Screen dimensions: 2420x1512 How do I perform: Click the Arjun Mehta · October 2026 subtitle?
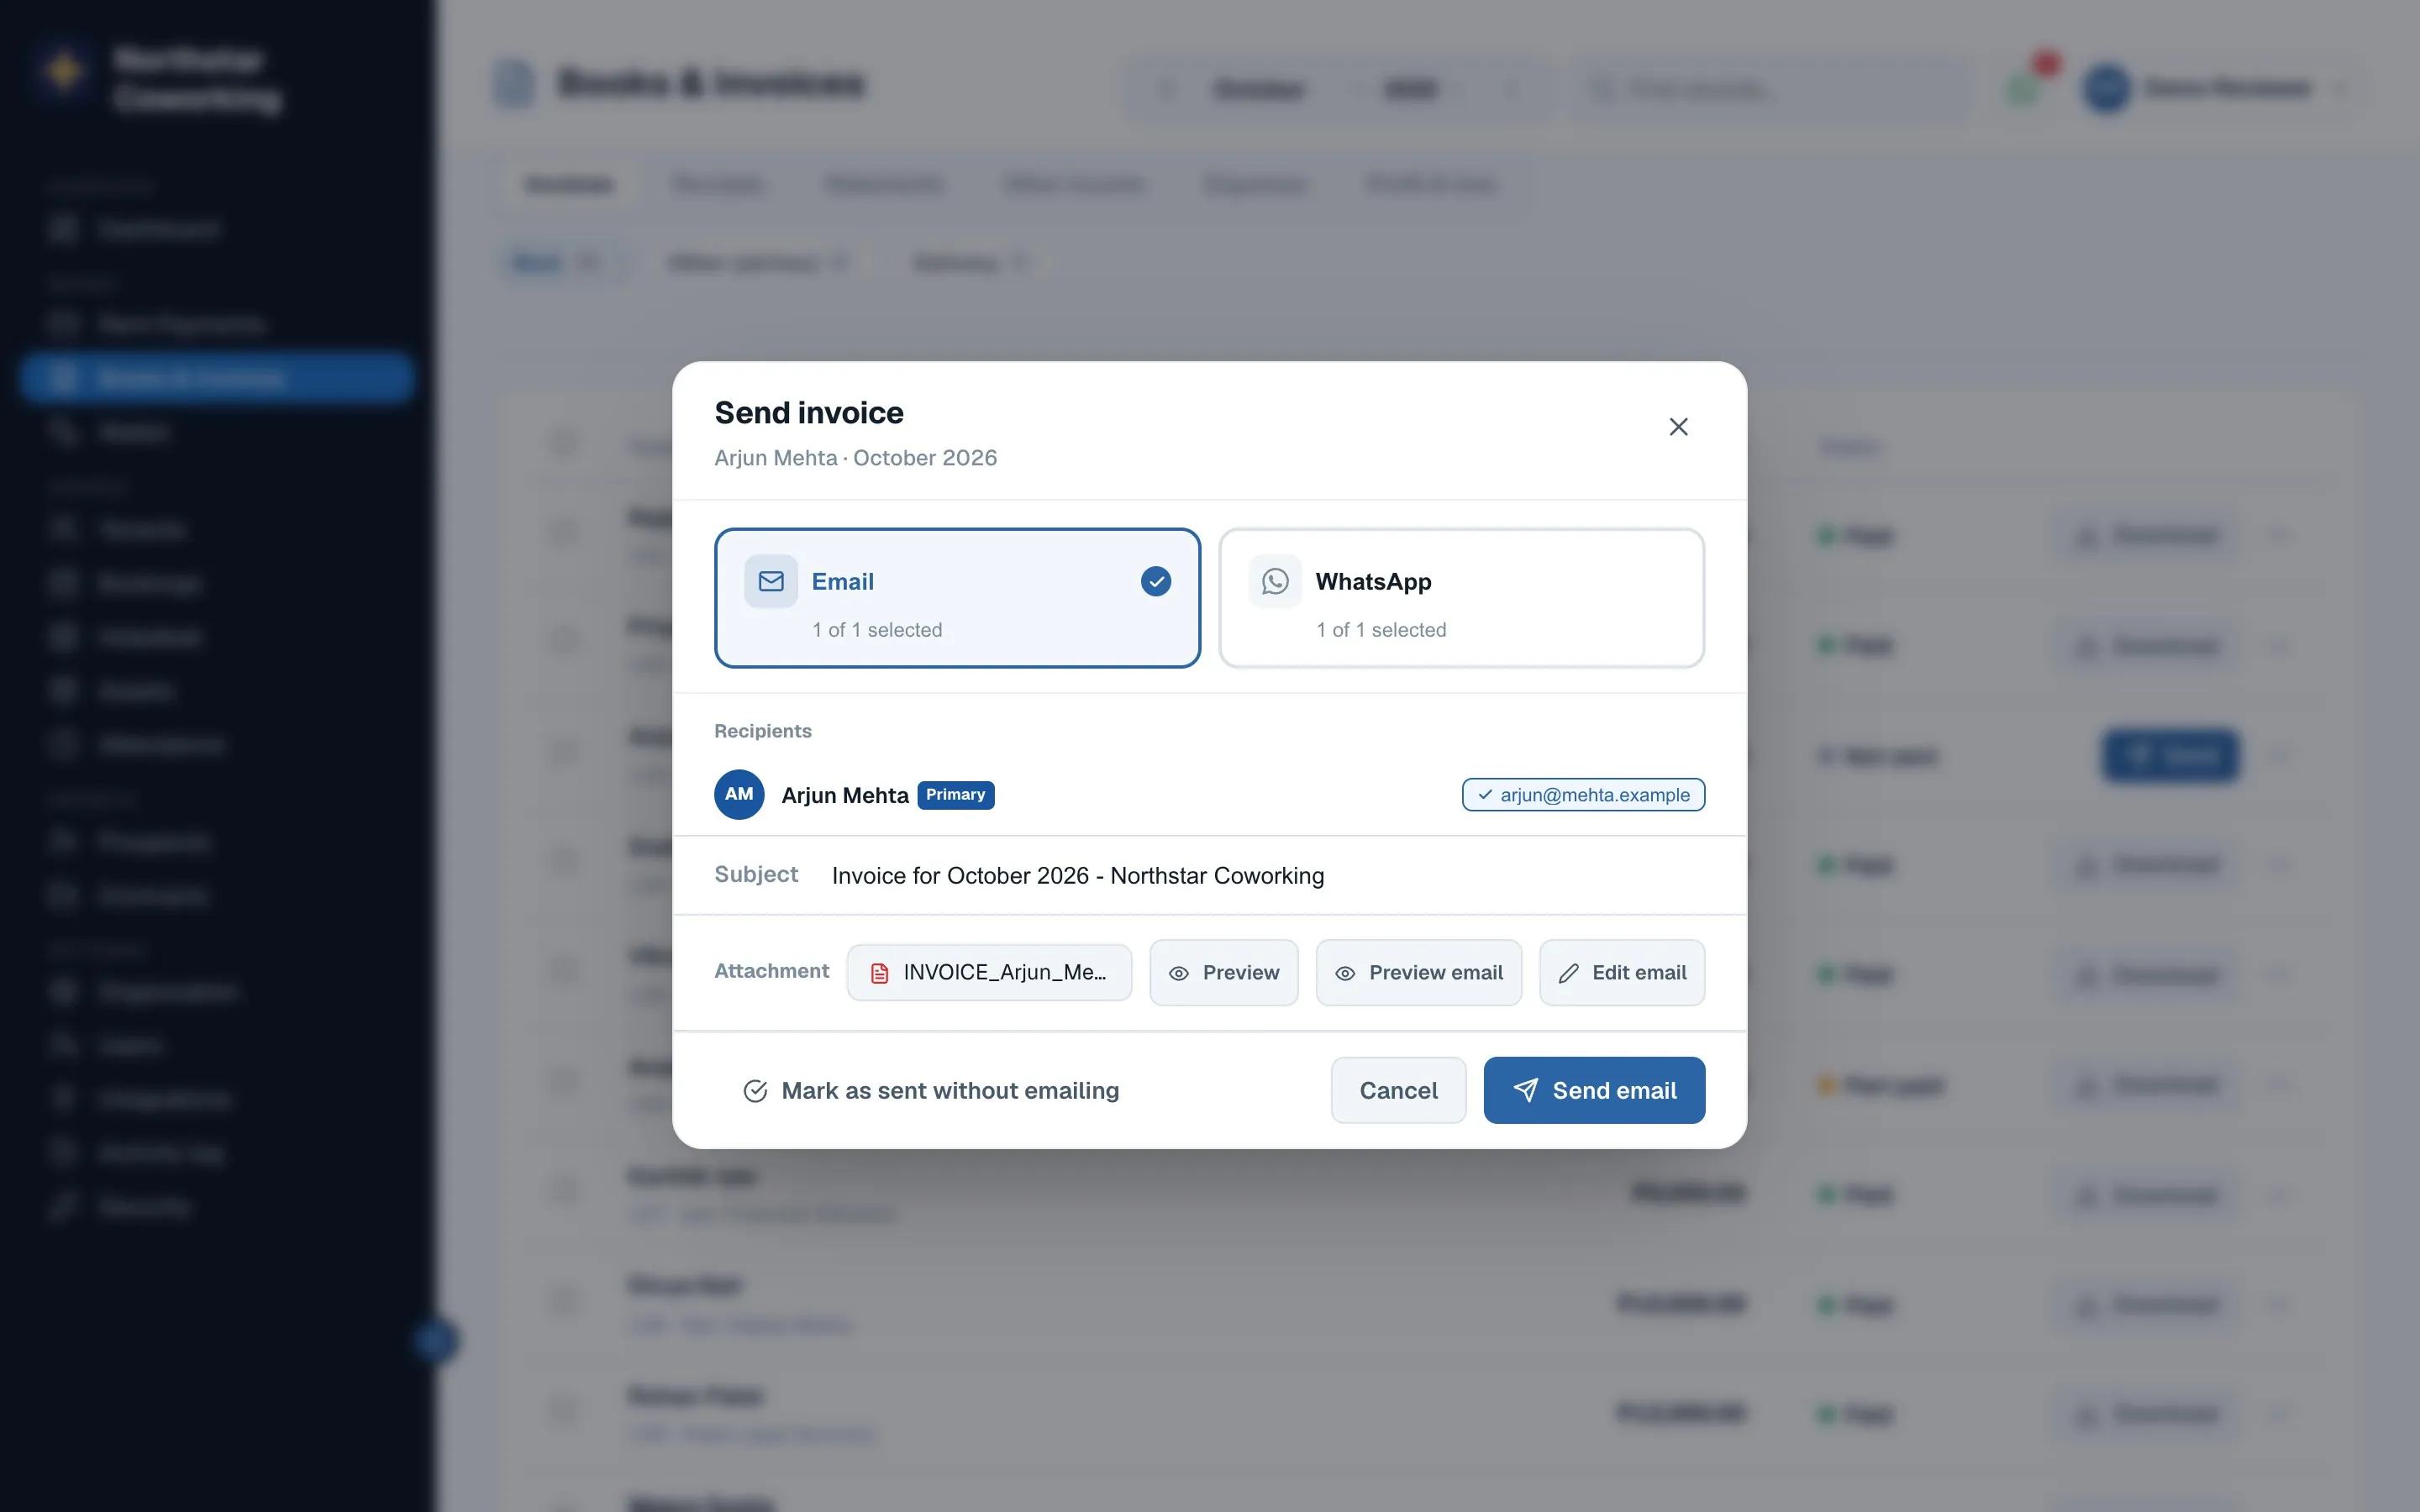[x=855, y=458]
